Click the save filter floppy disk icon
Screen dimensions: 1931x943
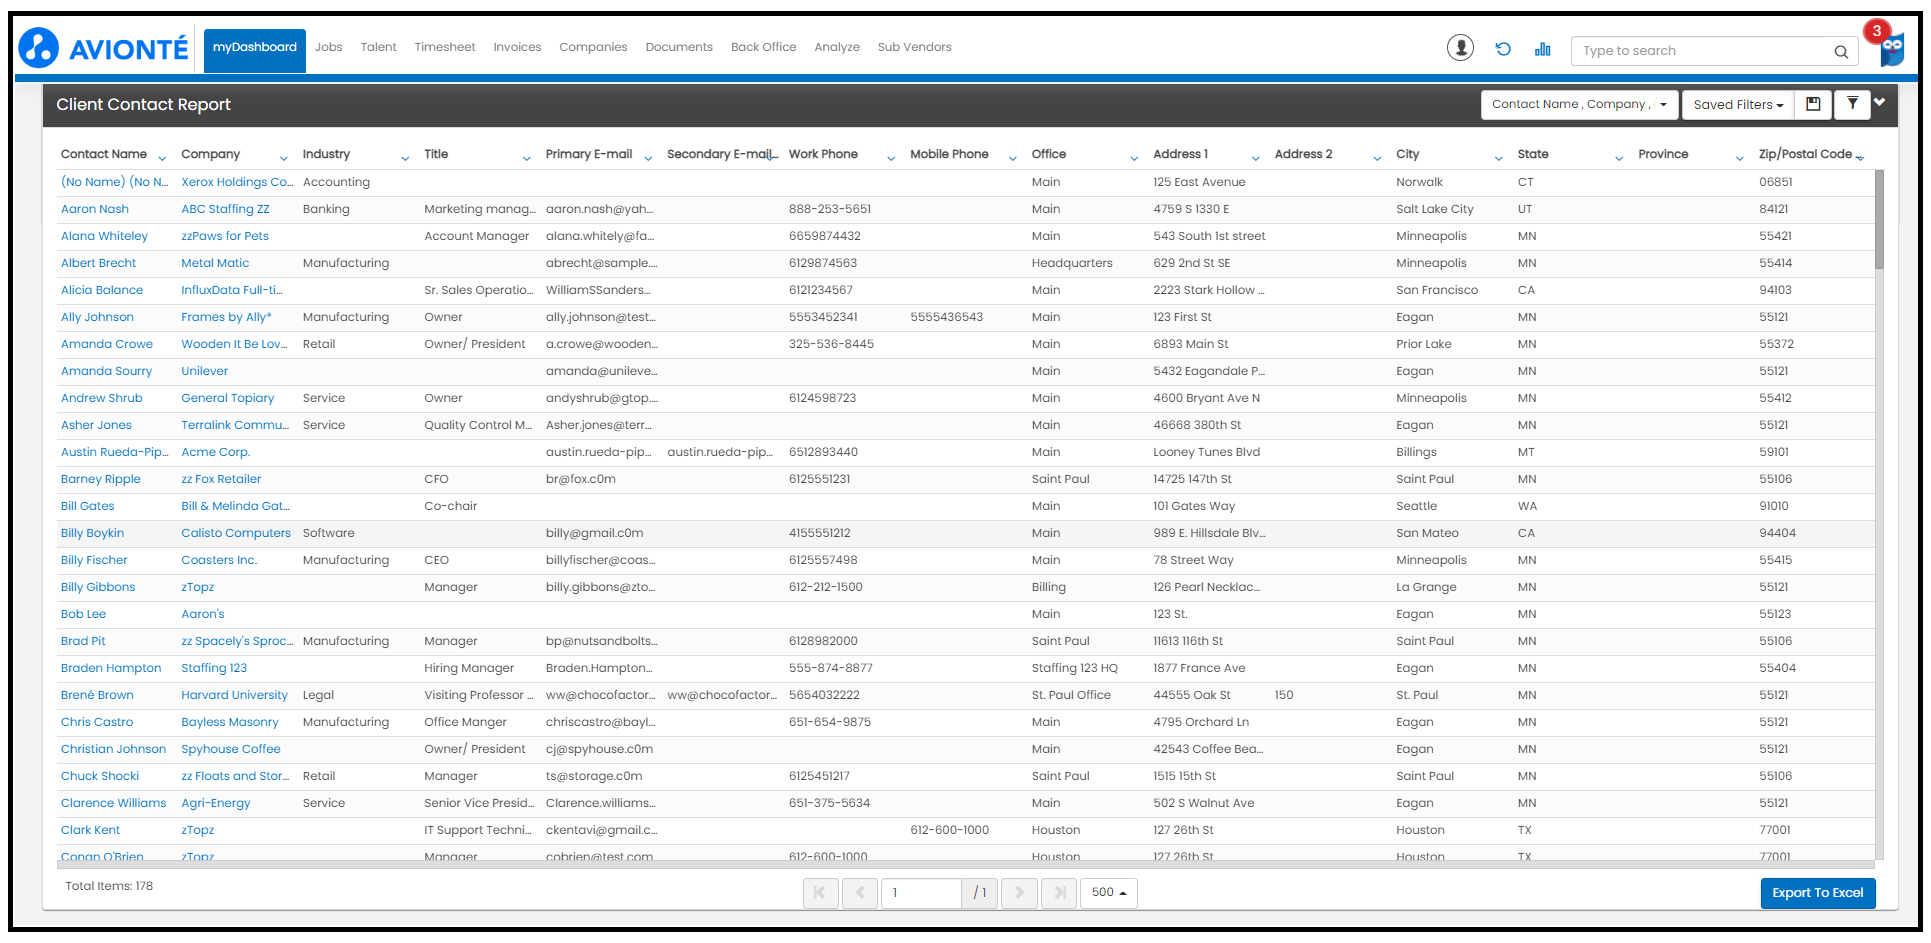(x=1813, y=104)
